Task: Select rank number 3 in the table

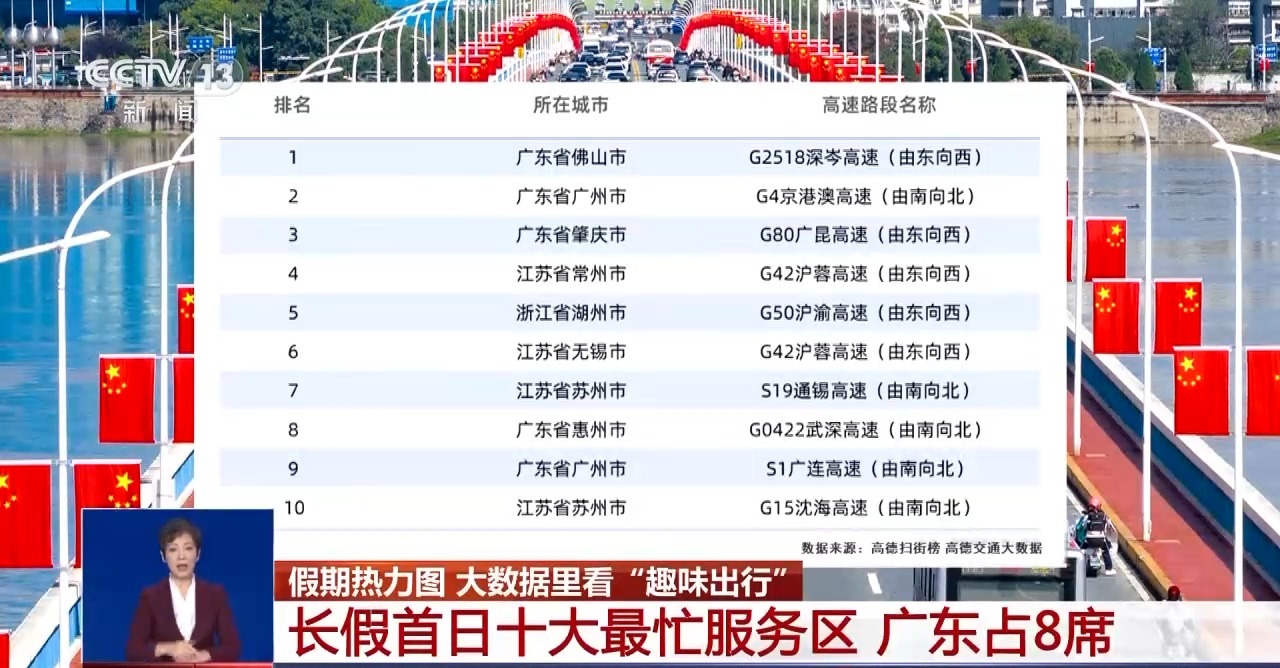Action: [x=293, y=235]
